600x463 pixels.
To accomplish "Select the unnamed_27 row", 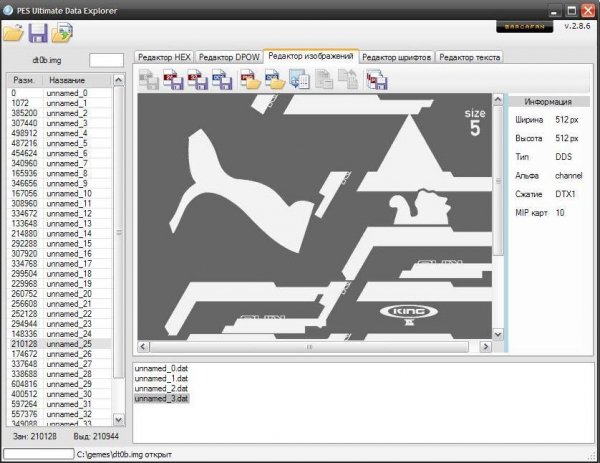I will coord(60,364).
